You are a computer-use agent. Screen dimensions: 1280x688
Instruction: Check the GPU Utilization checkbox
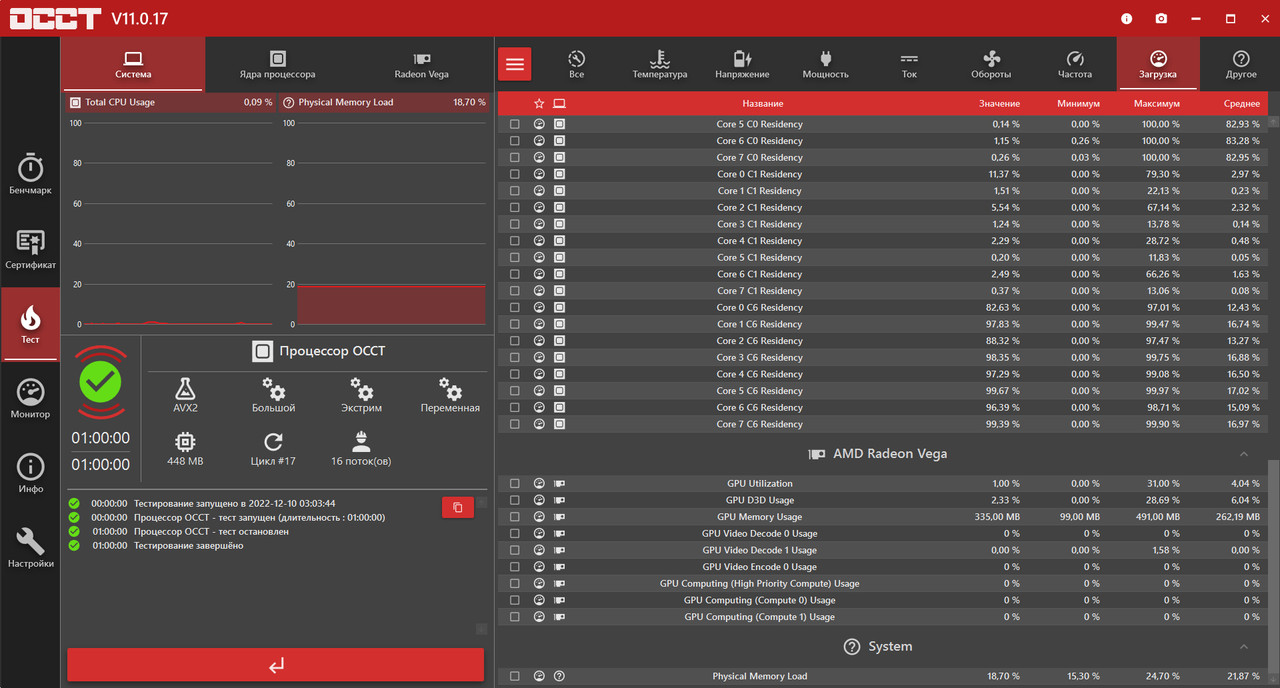[514, 483]
